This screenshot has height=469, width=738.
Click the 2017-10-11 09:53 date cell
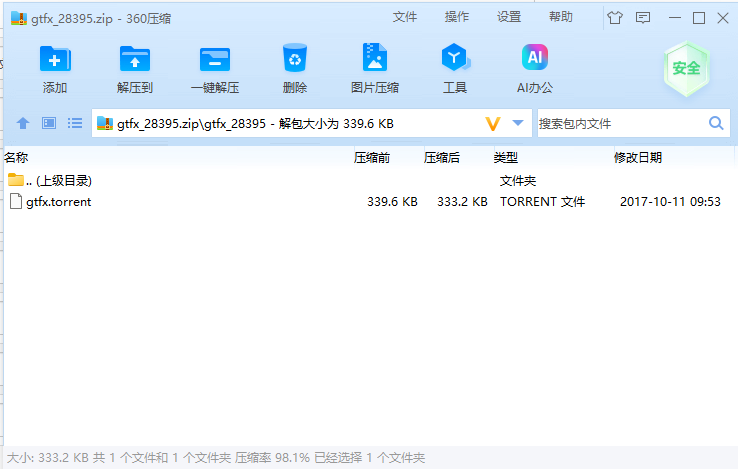pos(670,202)
